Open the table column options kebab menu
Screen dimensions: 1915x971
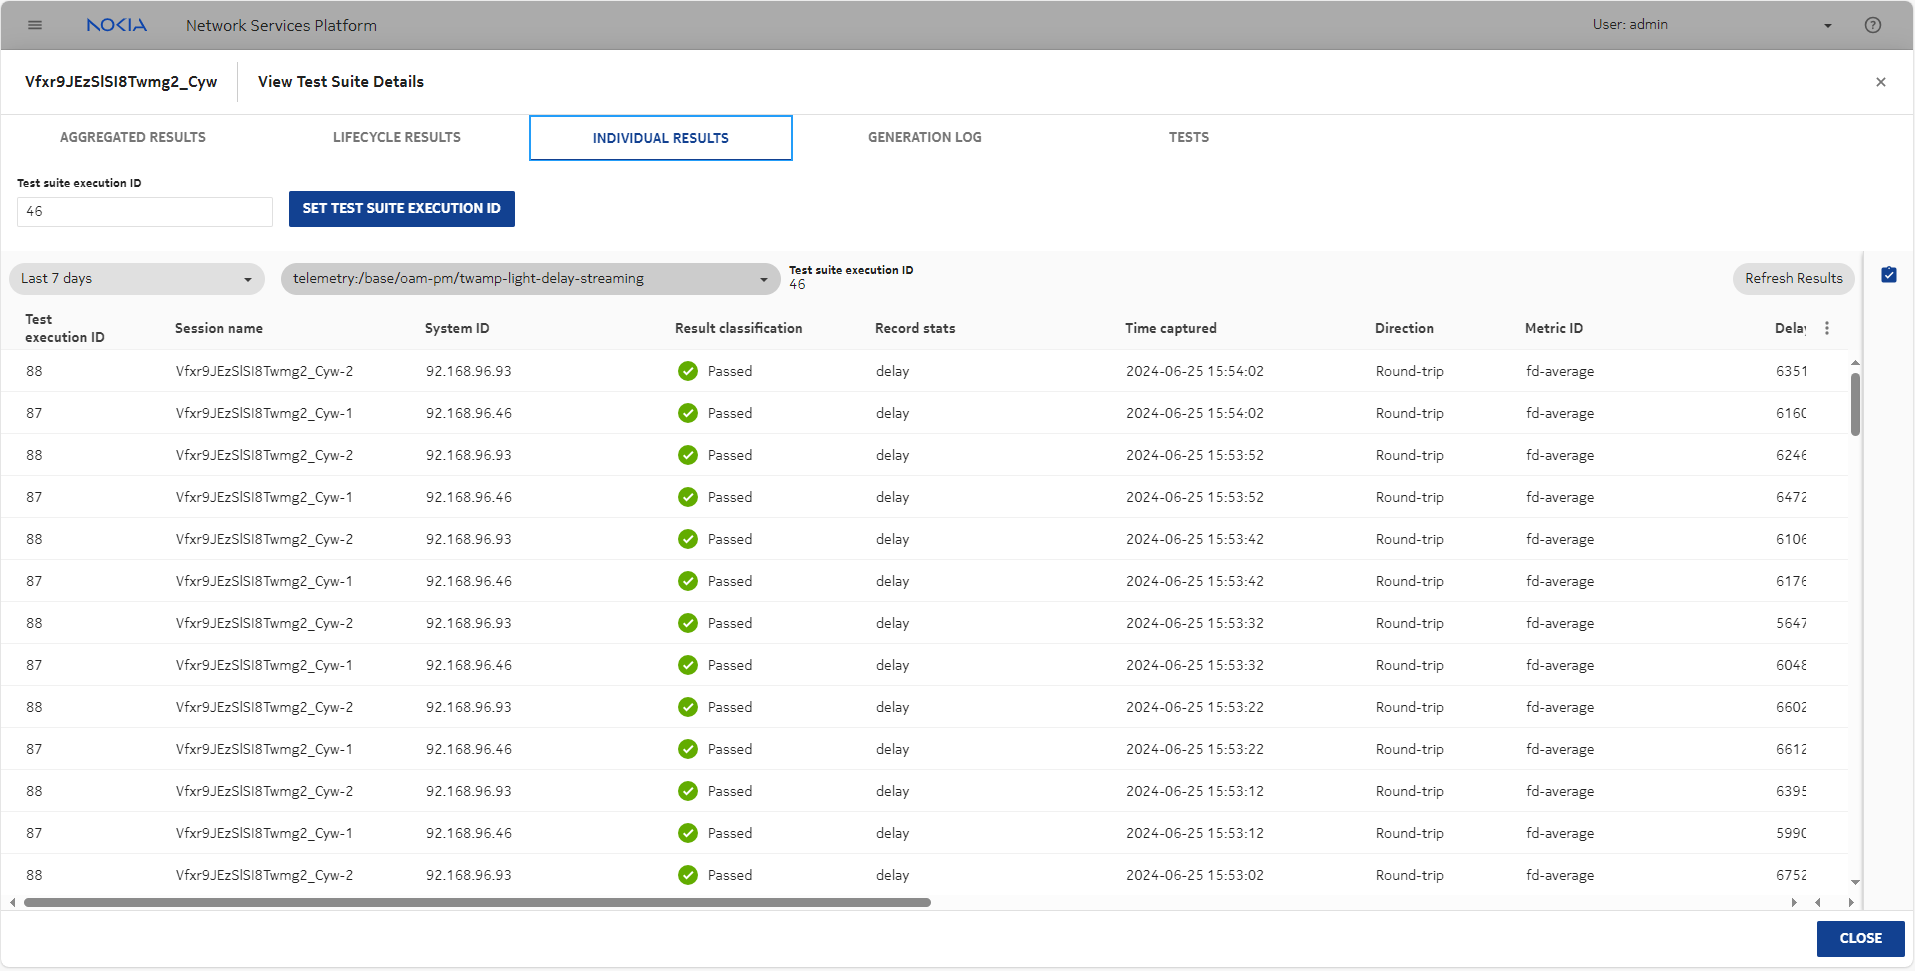pos(1826,328)
